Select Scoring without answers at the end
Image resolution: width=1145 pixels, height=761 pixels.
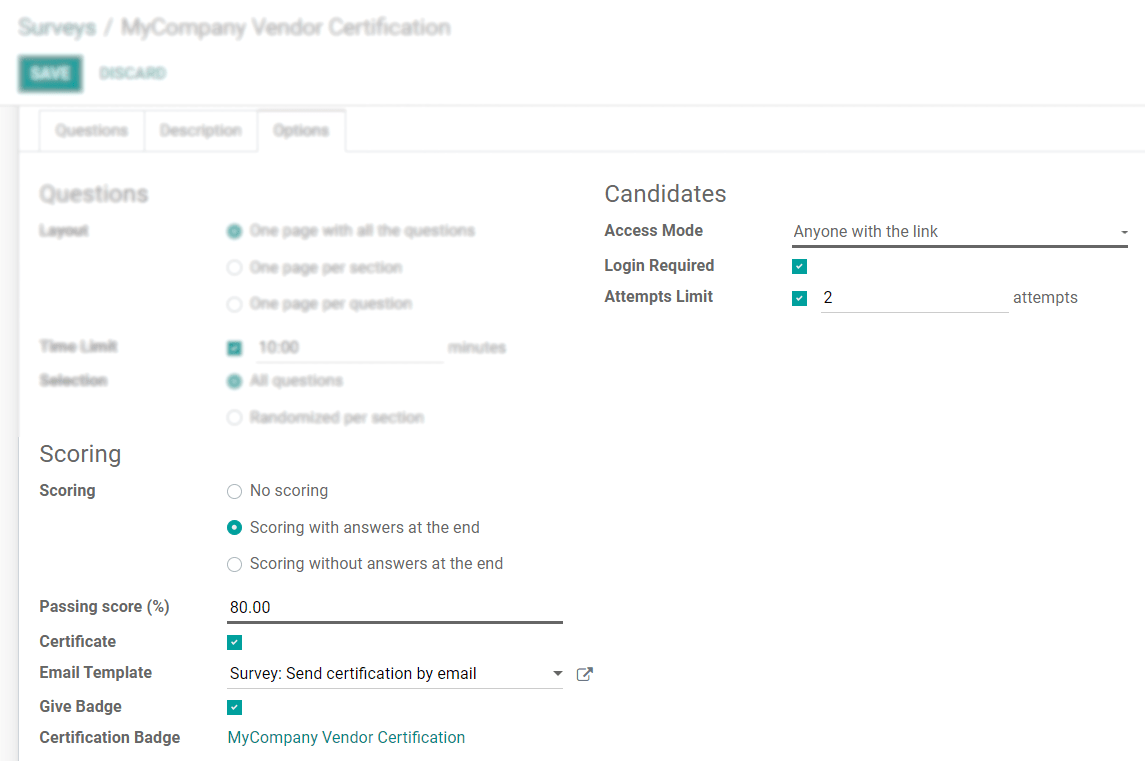(x=234, y=564)
